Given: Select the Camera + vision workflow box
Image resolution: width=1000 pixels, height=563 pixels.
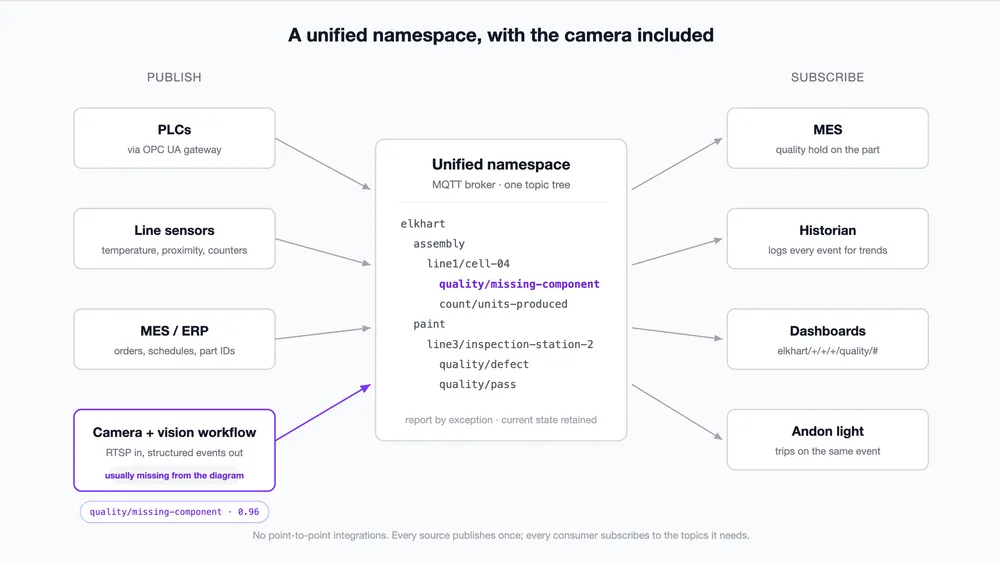Looking at the screenshot, I should [x=174, y=450].
